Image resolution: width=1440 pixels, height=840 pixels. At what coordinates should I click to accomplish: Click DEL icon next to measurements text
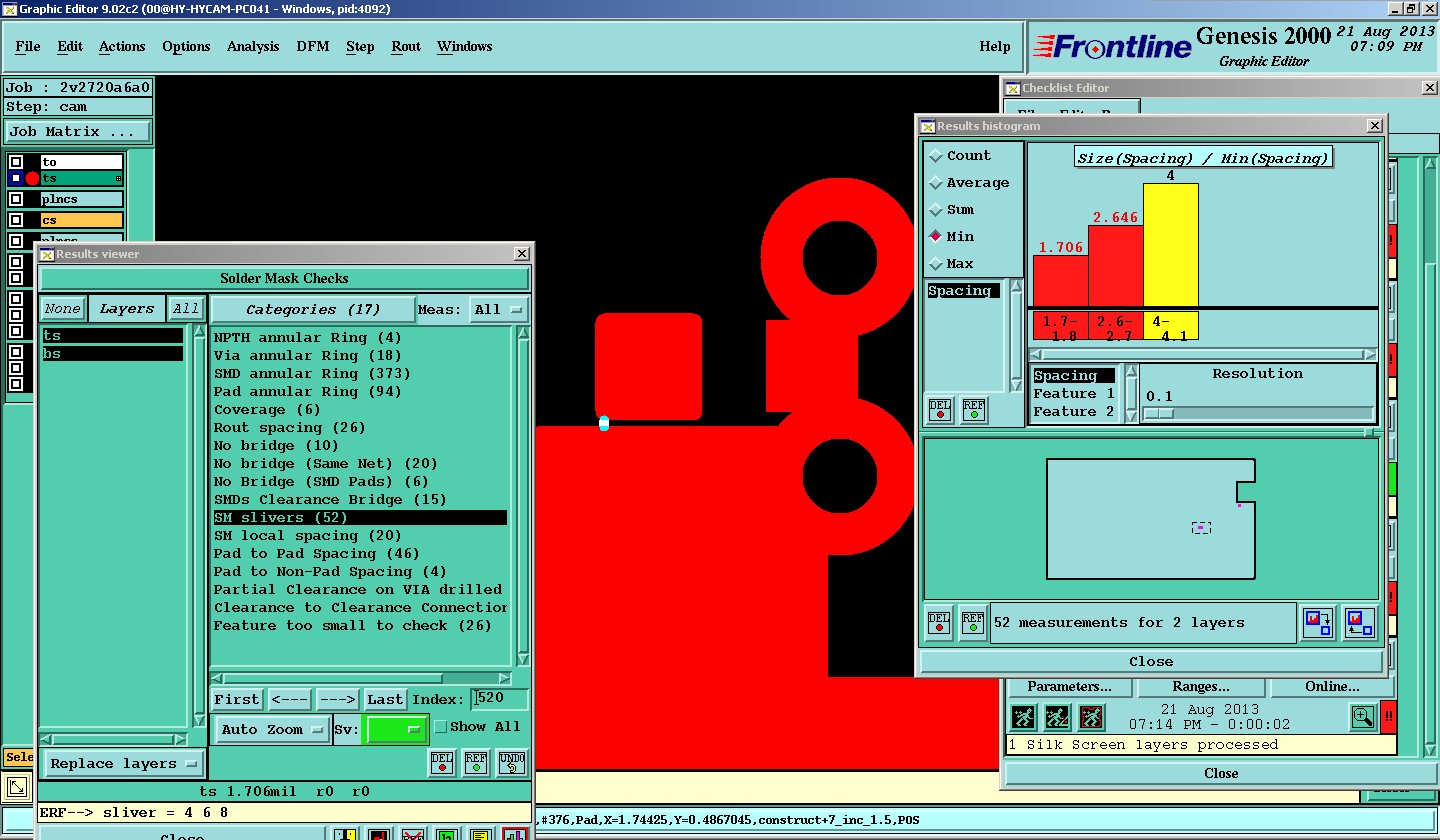939,622
